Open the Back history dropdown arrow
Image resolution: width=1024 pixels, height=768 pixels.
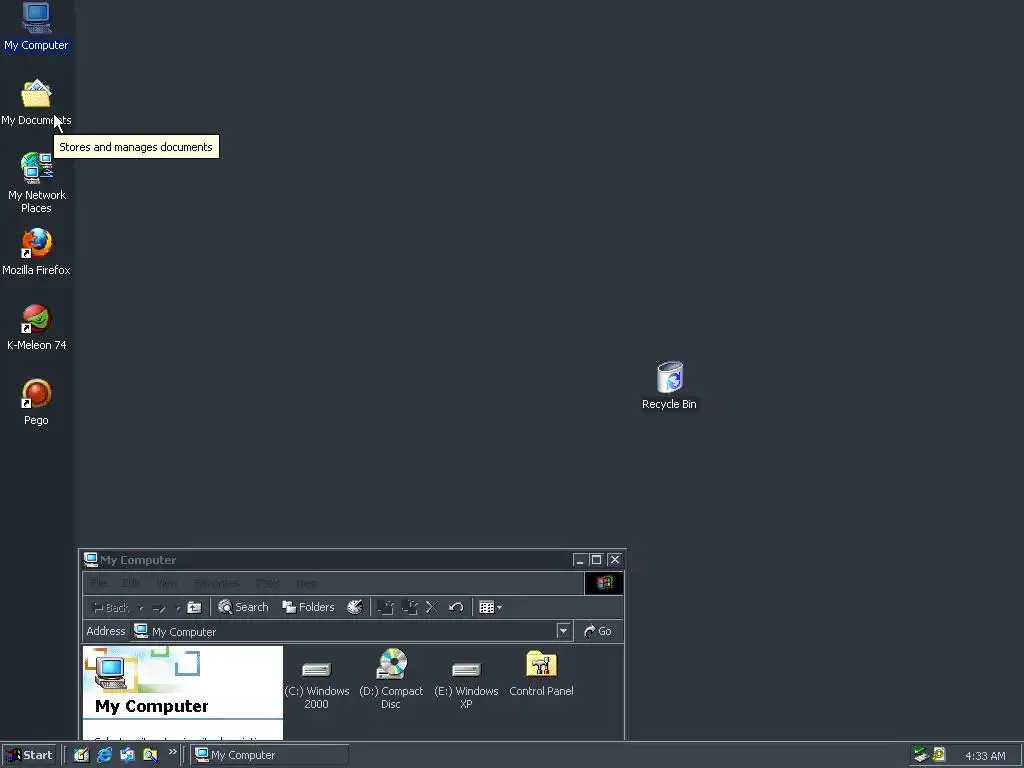pos(141,608)
